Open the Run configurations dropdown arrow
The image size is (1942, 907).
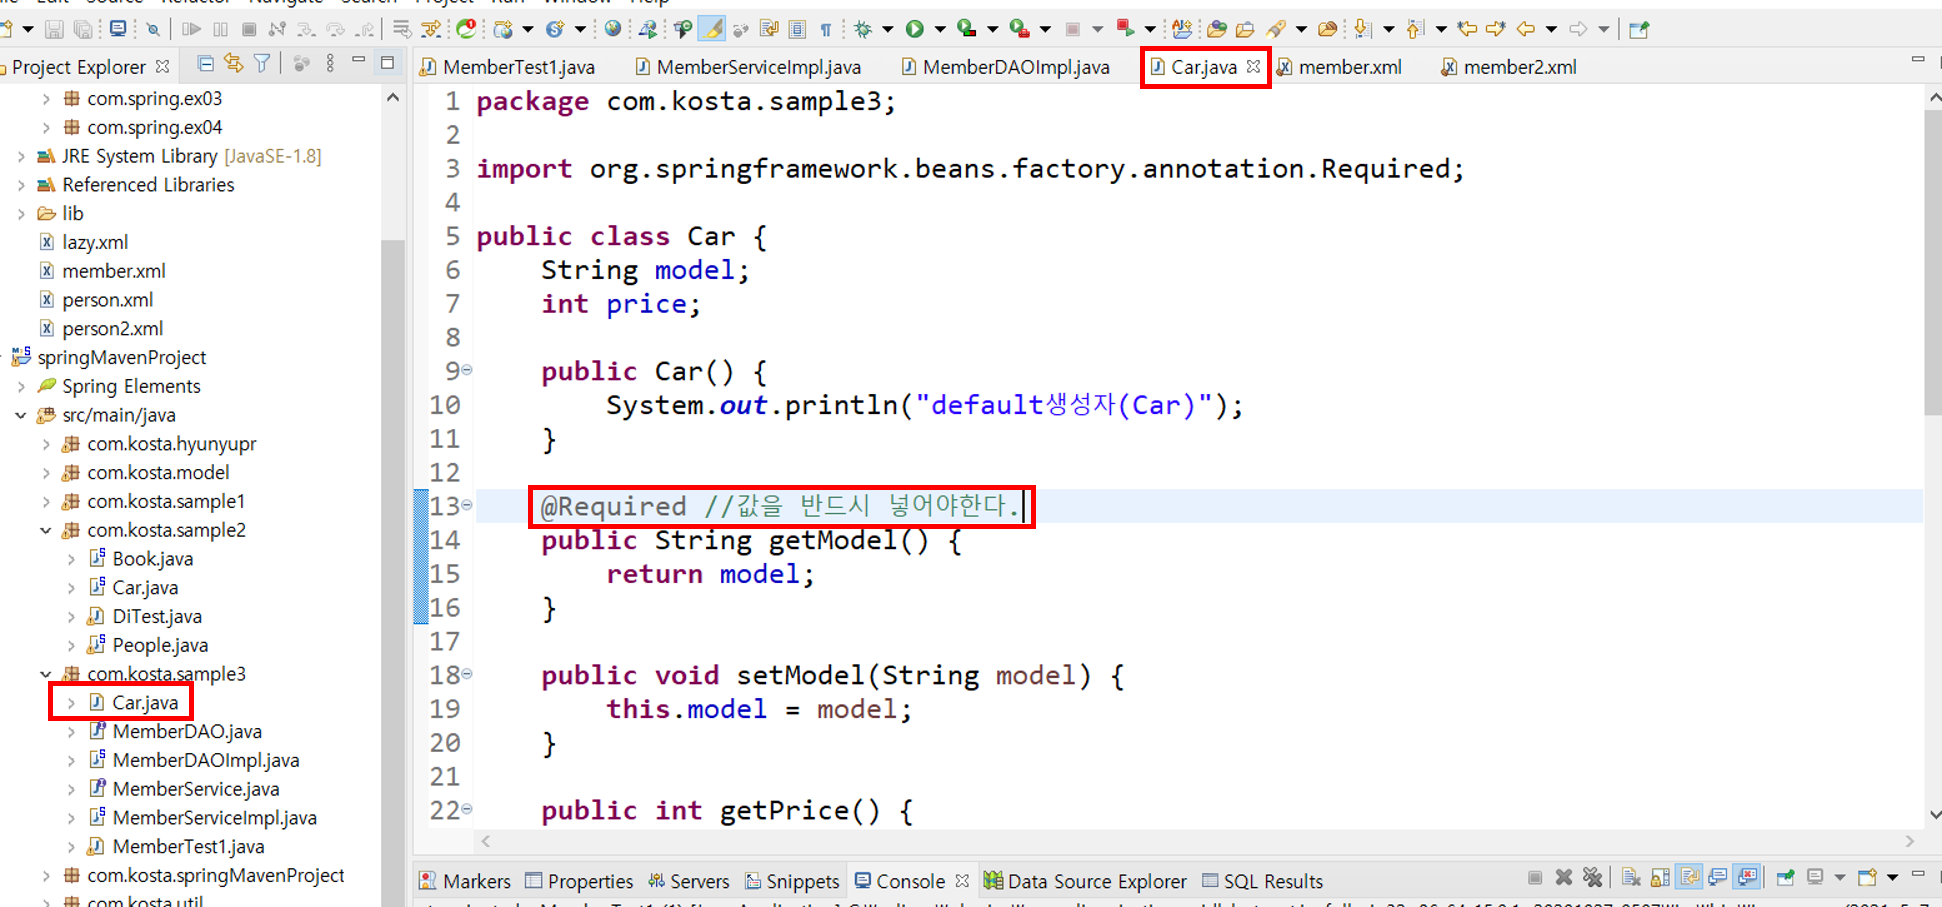click(939, 30)
